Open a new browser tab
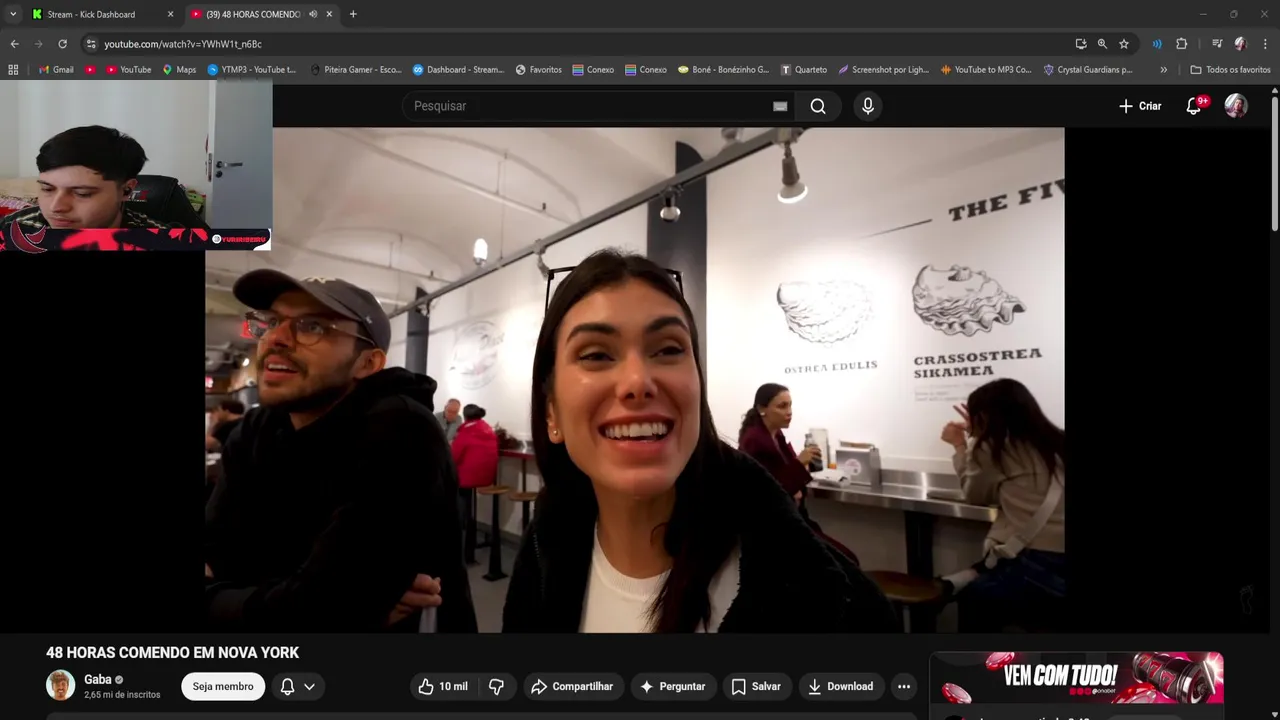The height and width of the screenshot is (720, 1280). click(353, 14)
